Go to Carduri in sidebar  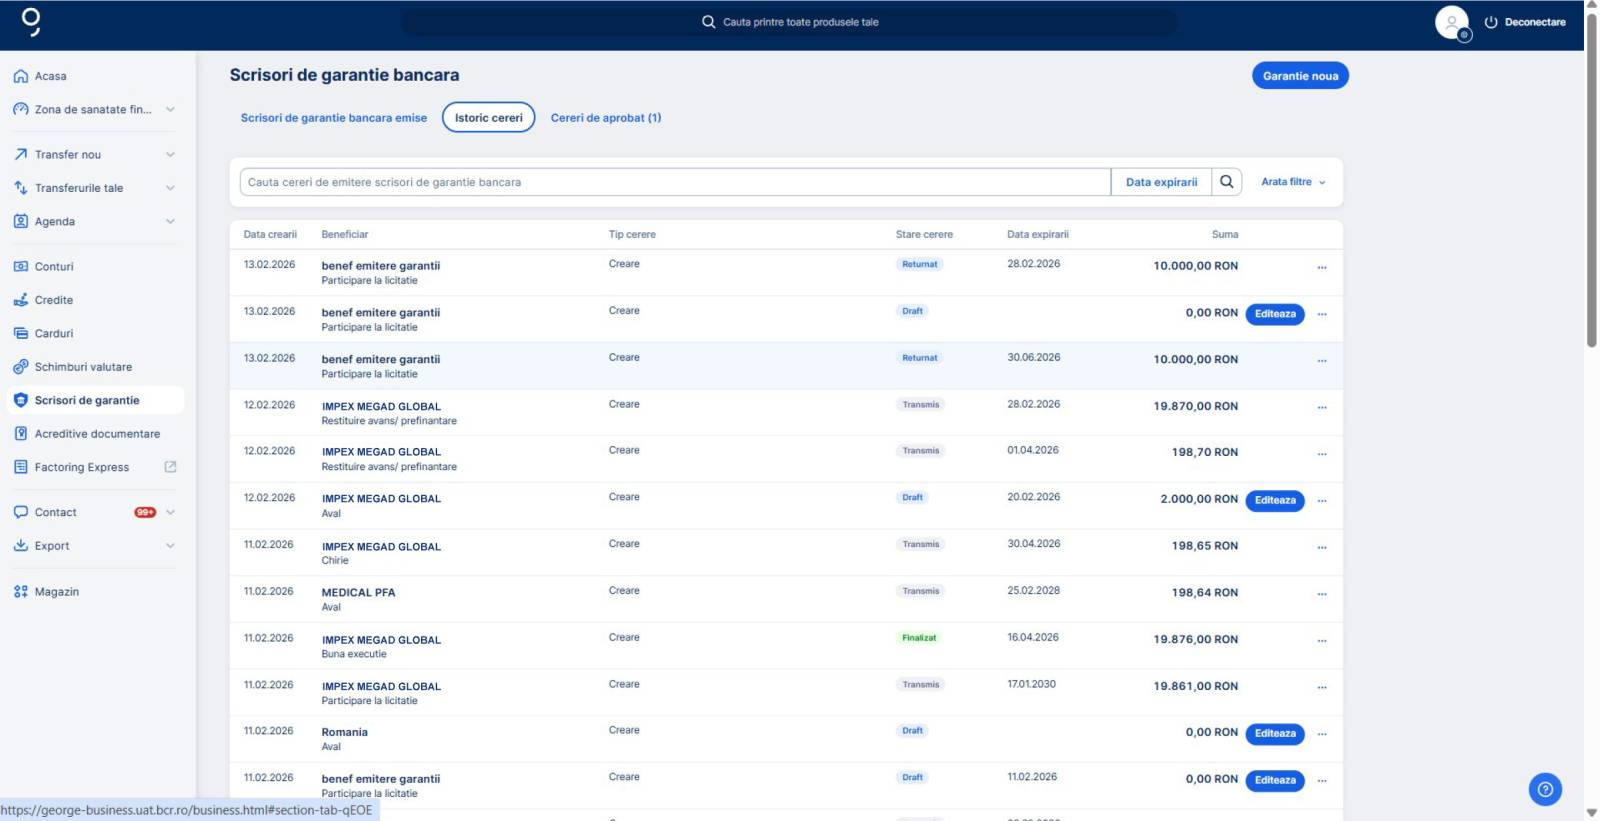tap(54, 334)
